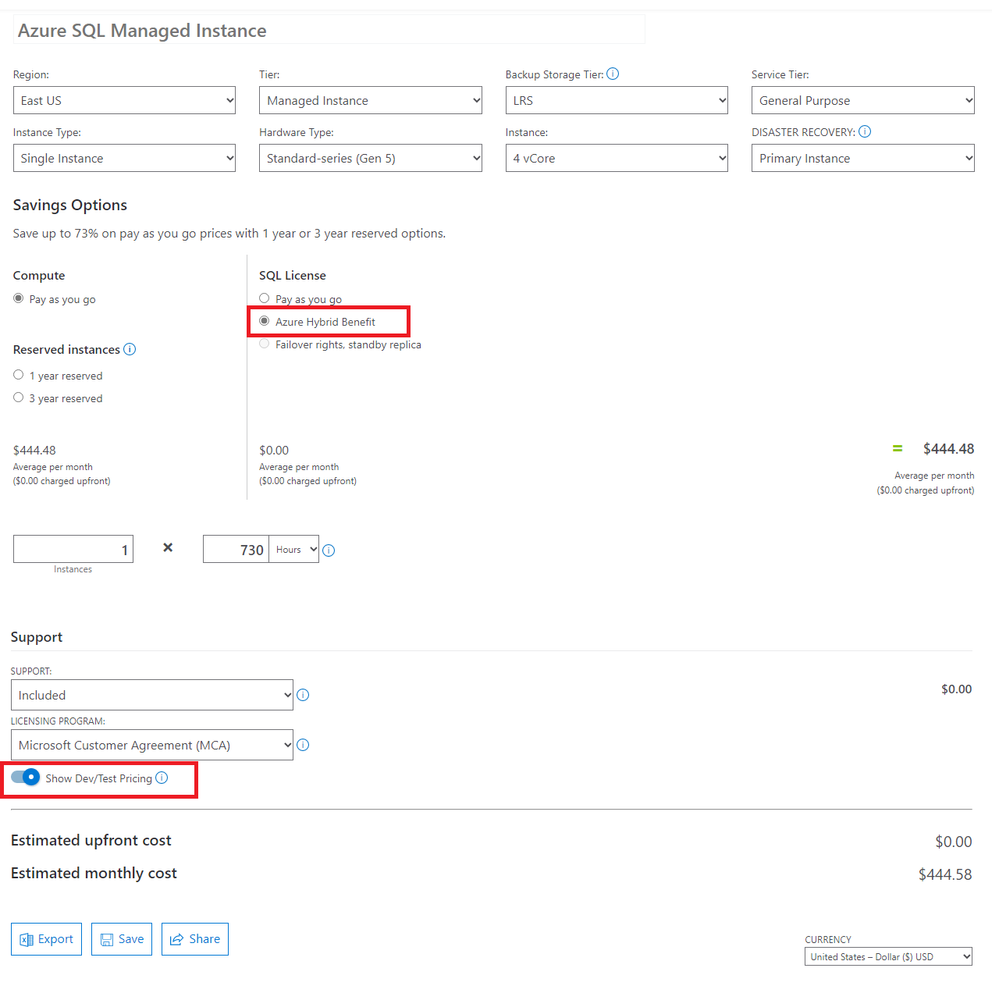Open Service Tier dropdown (General Purpose)
The image size is (999, 987).
pyautogui.click(x=863, y=101)
